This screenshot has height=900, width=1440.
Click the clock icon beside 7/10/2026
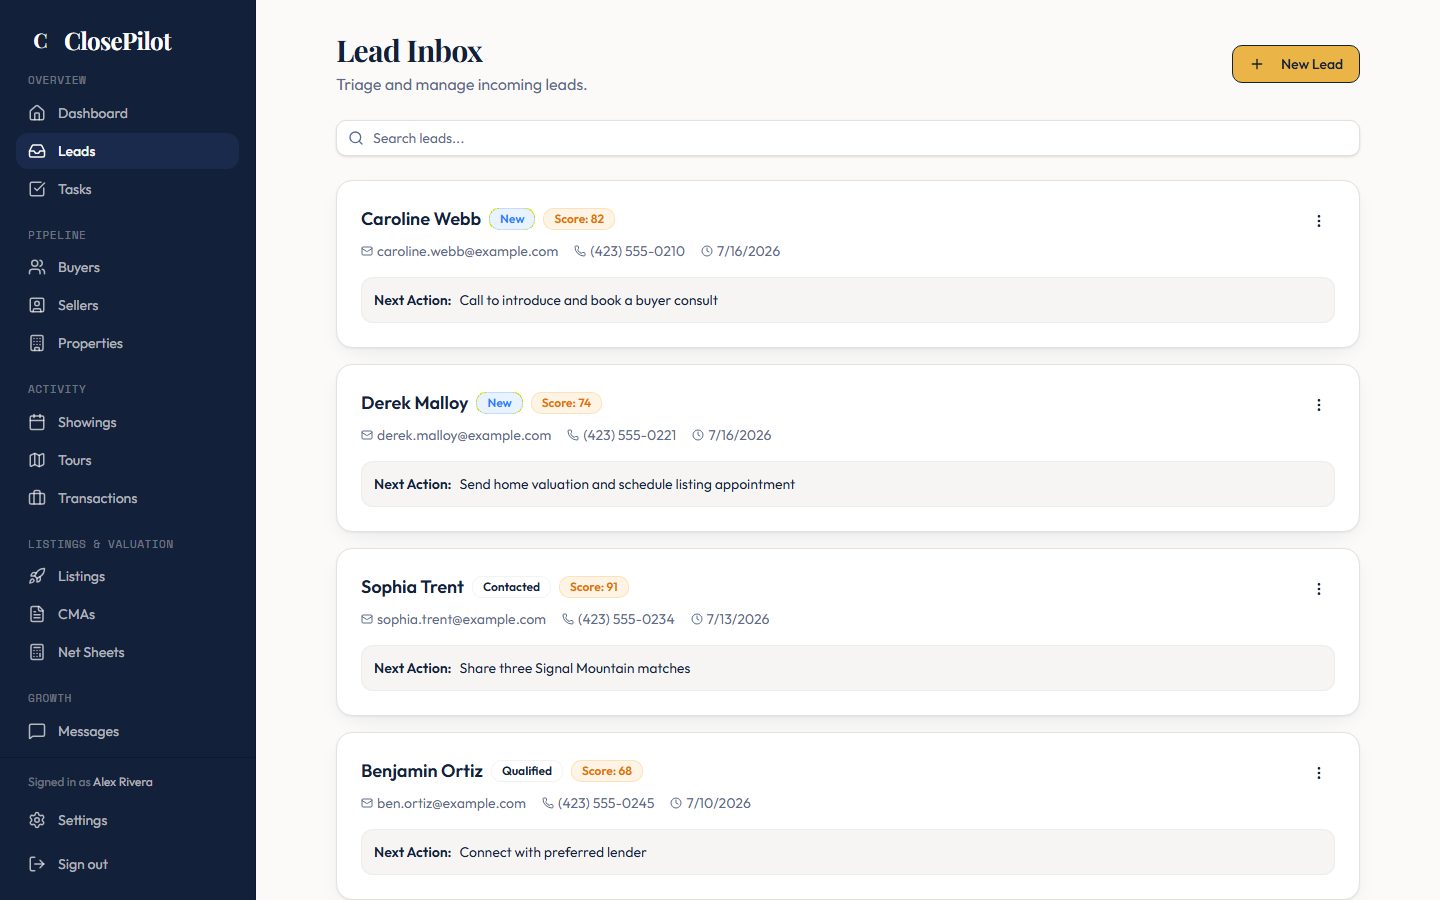(x=676, y=803)
